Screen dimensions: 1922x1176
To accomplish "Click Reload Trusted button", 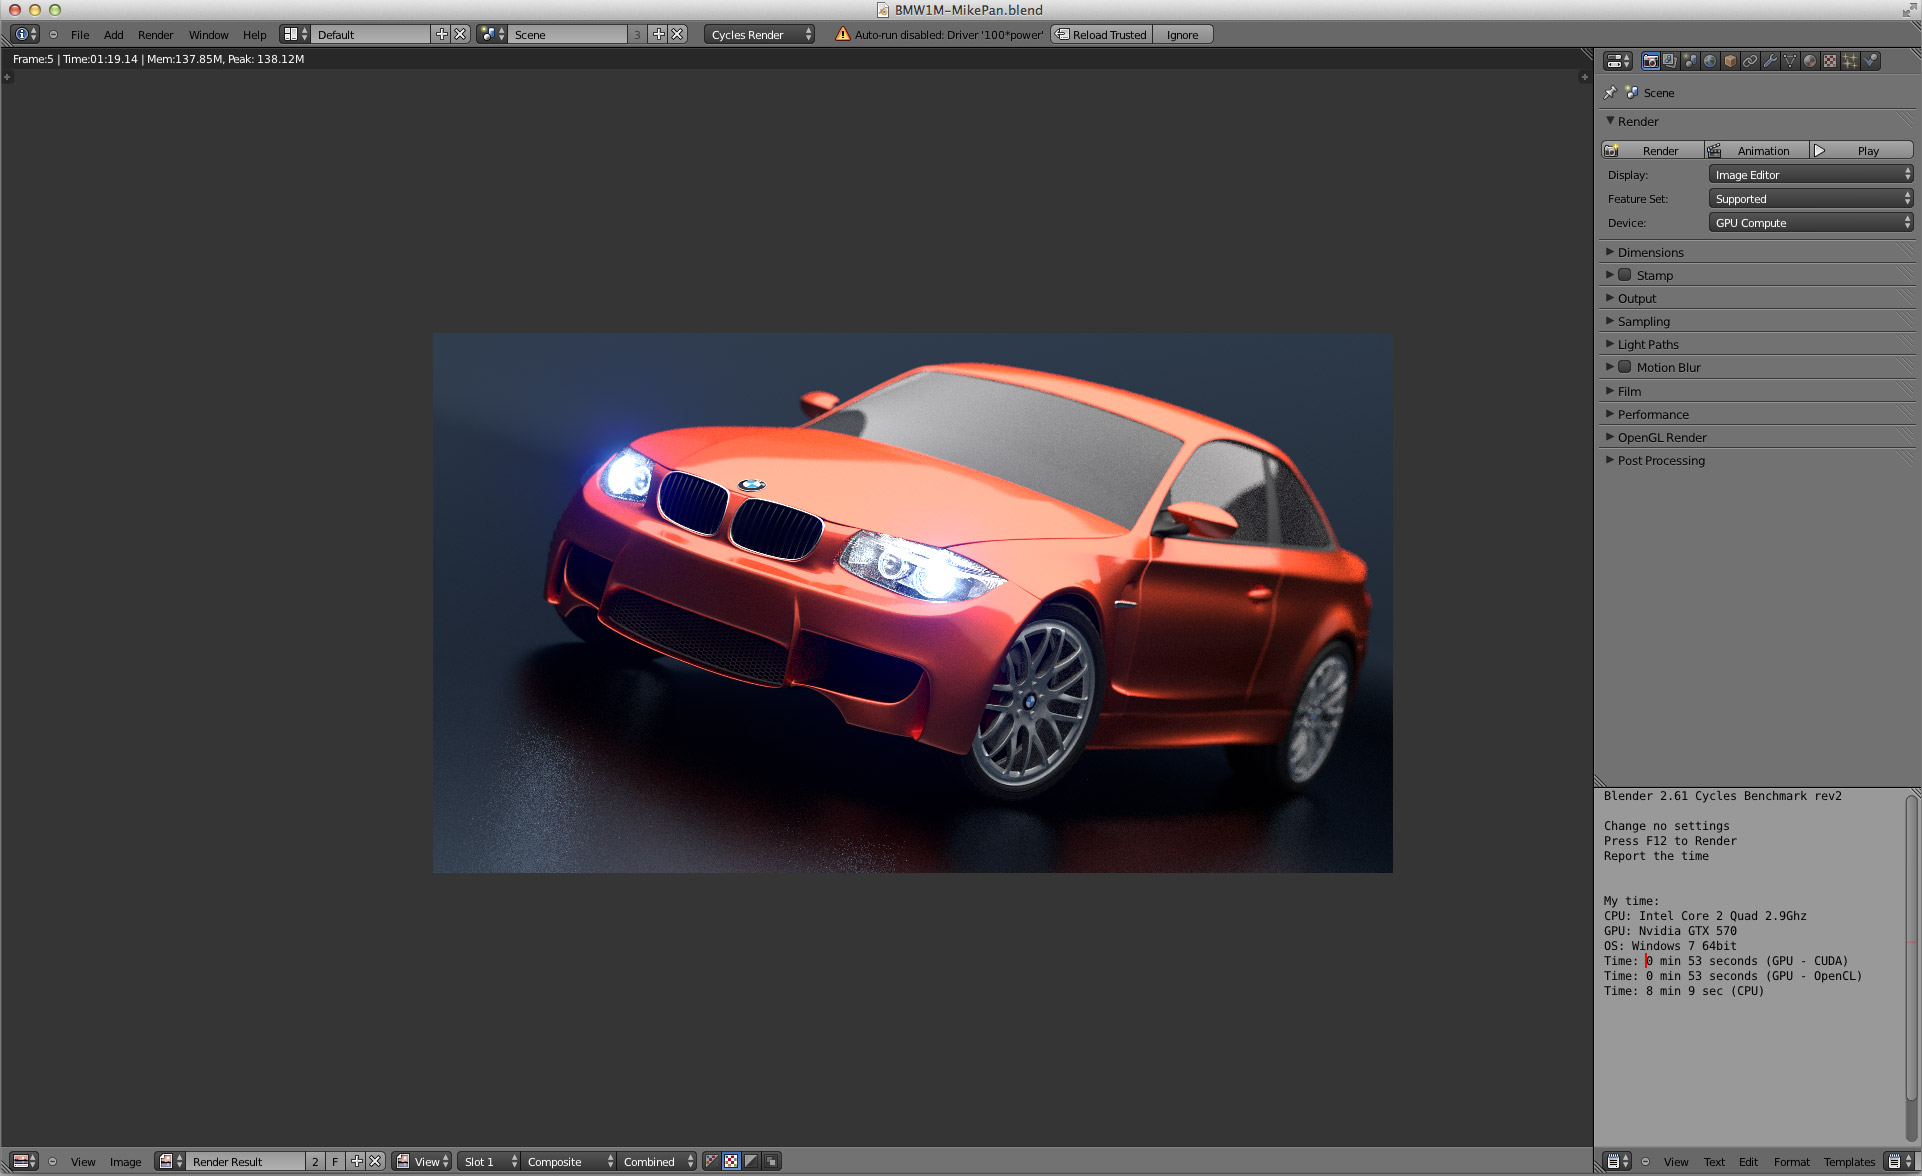I will click(1101, 34).
